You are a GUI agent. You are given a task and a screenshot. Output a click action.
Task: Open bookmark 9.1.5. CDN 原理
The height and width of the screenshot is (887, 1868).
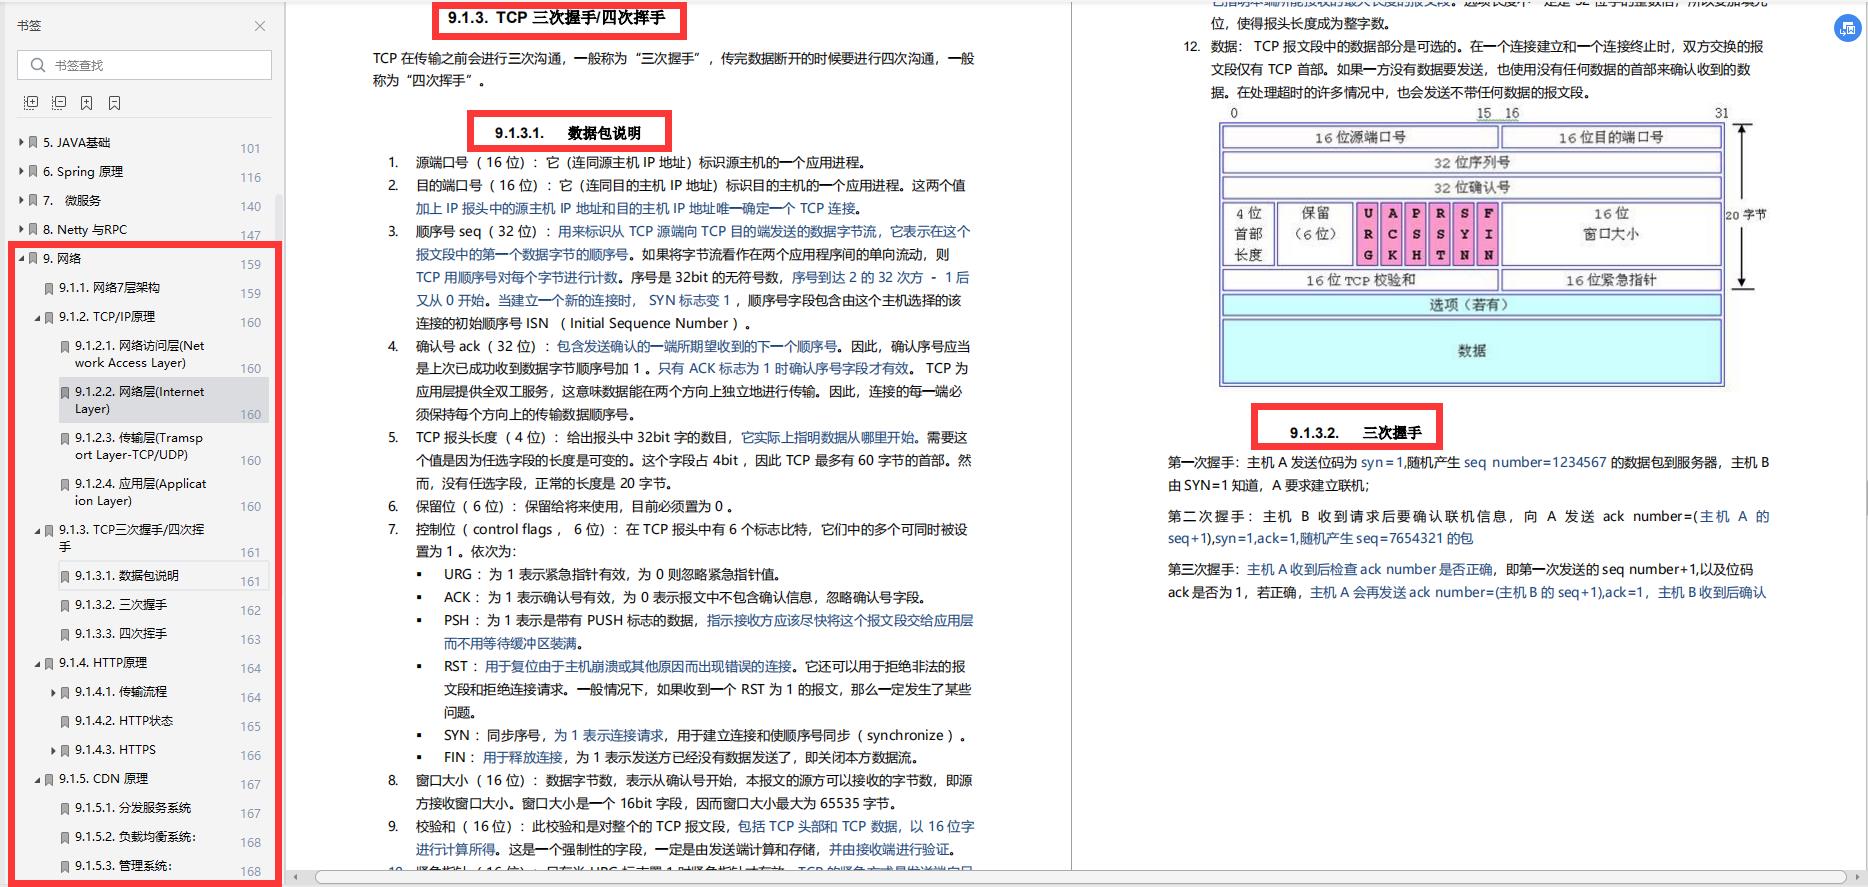coord(103,778)
